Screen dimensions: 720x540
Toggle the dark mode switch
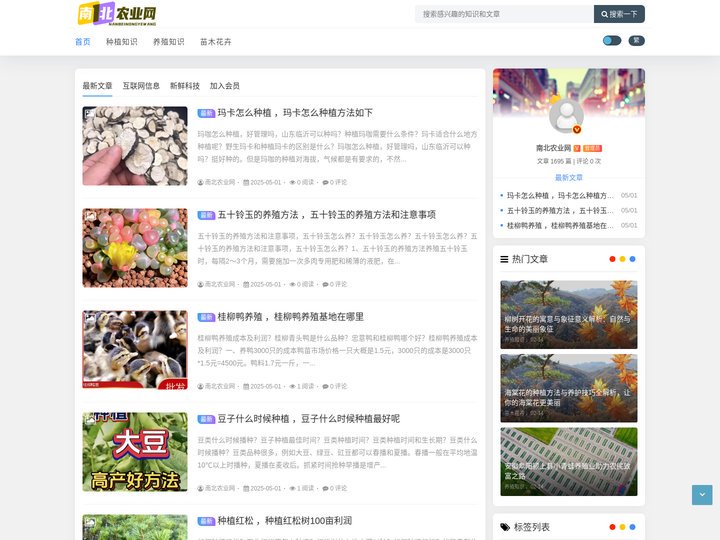coord(612,40)
